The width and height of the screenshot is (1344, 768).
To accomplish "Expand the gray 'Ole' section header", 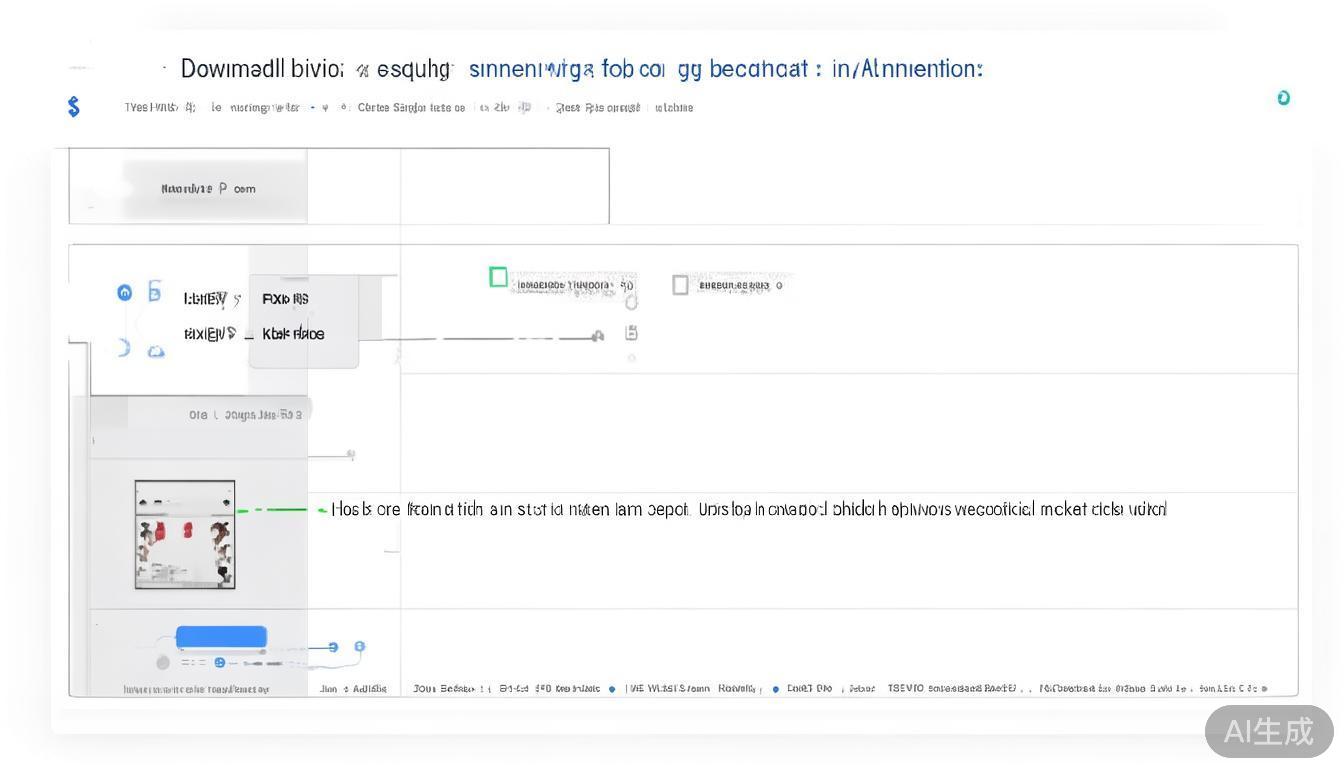I will [245, 414].
